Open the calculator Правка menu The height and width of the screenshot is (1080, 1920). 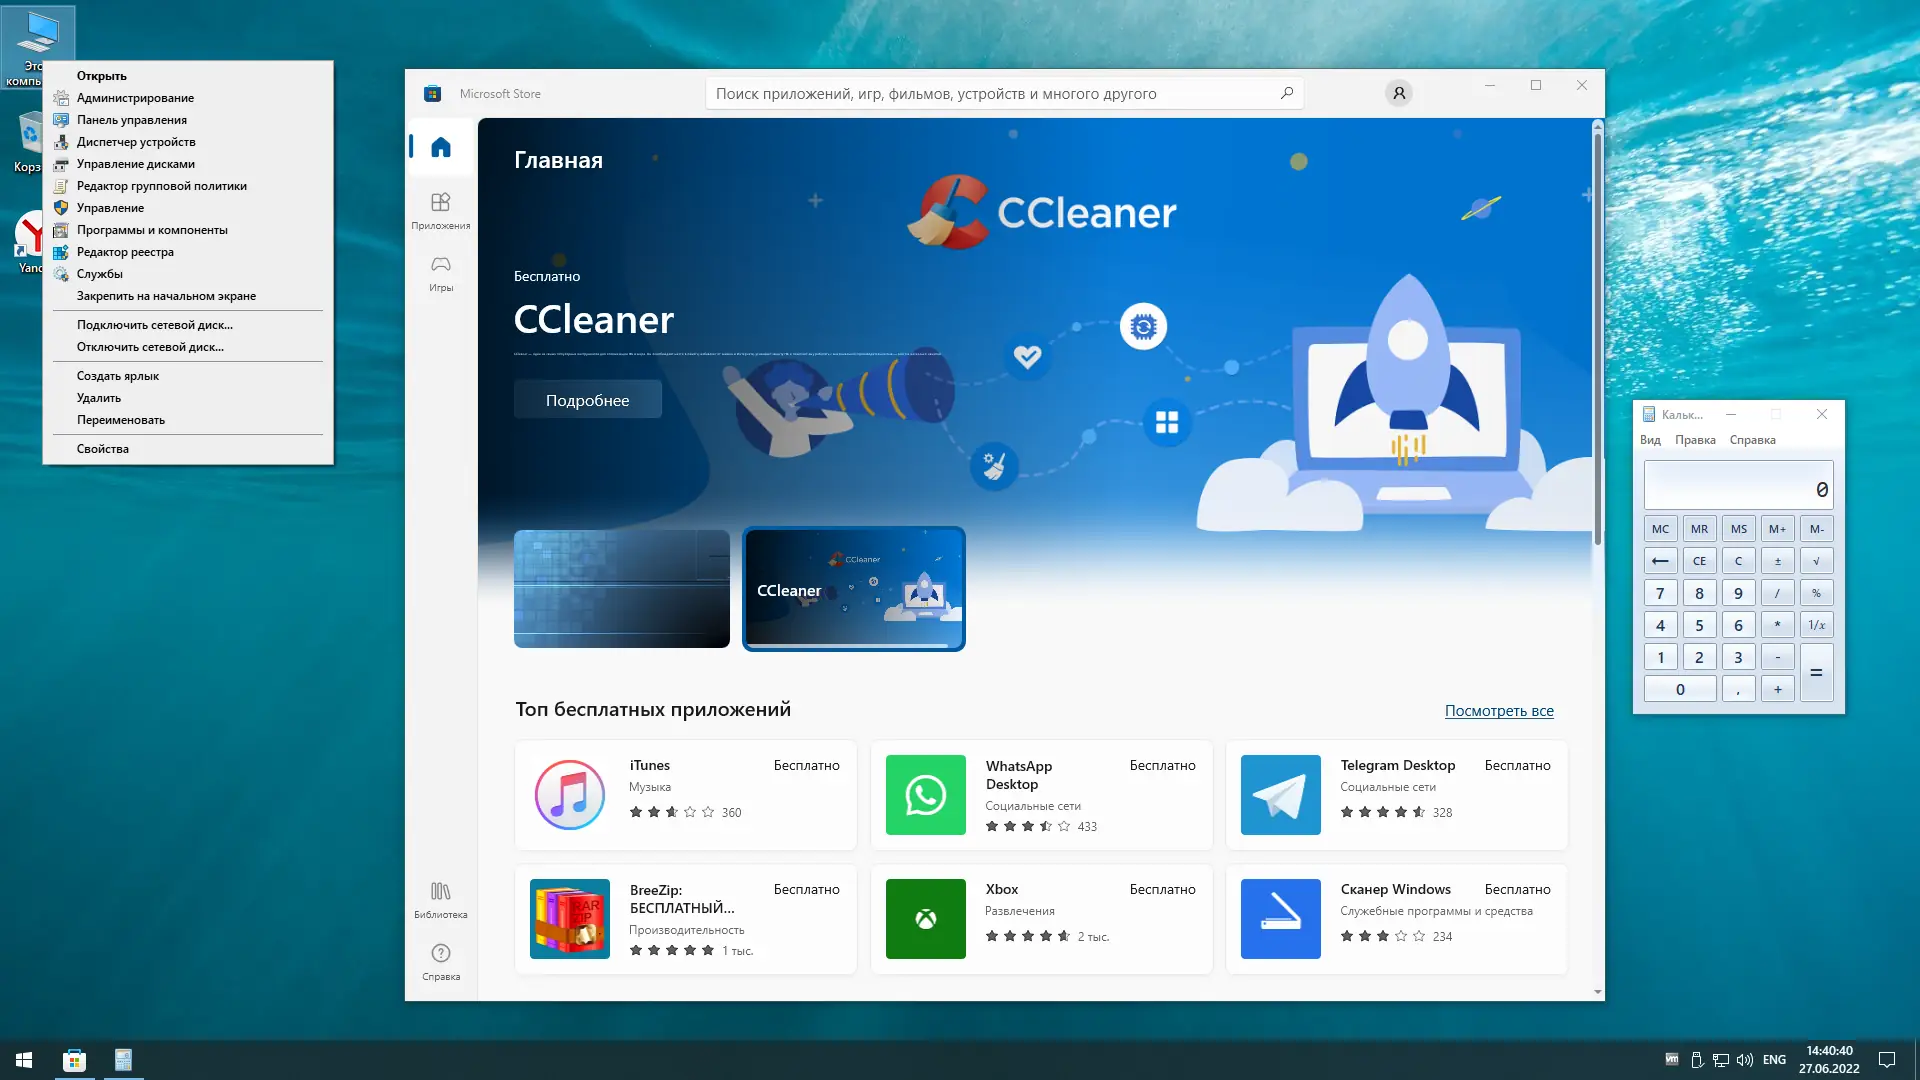pyautogui.click(x=1695, y=440)
